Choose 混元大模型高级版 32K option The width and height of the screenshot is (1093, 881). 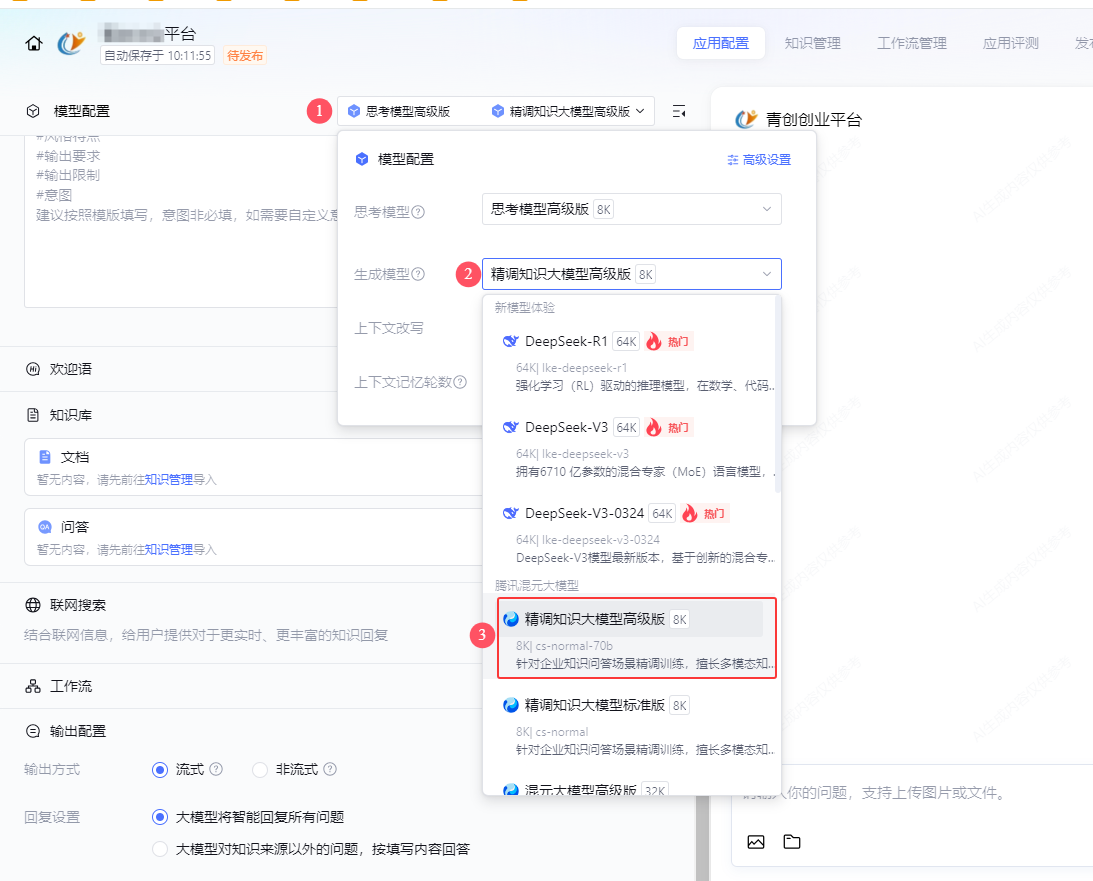pyautogui.click(x=630, y=788)
